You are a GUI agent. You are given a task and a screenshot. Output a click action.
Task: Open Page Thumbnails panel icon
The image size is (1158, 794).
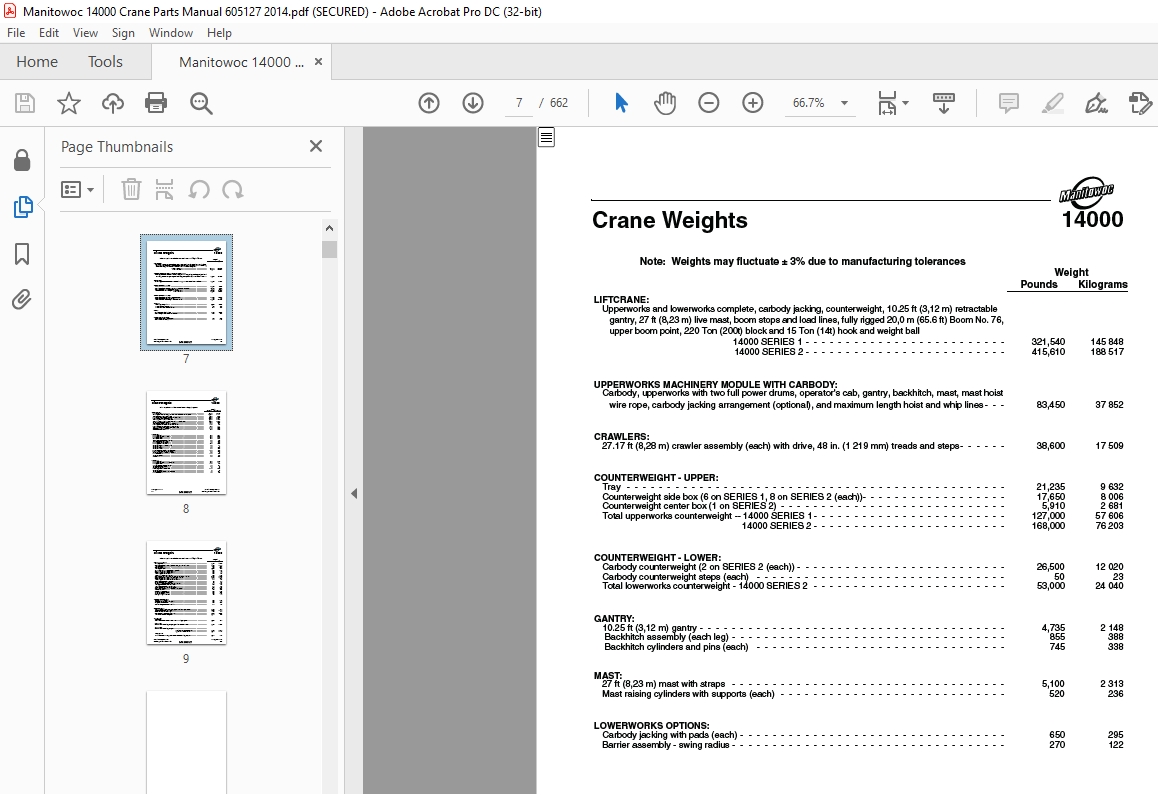[x=23, y=207]
